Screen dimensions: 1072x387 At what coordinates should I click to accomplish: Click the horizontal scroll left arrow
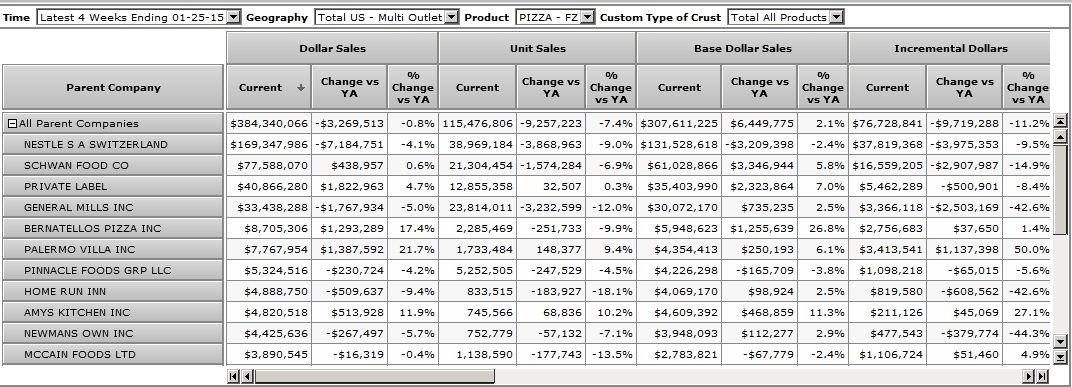247,376
